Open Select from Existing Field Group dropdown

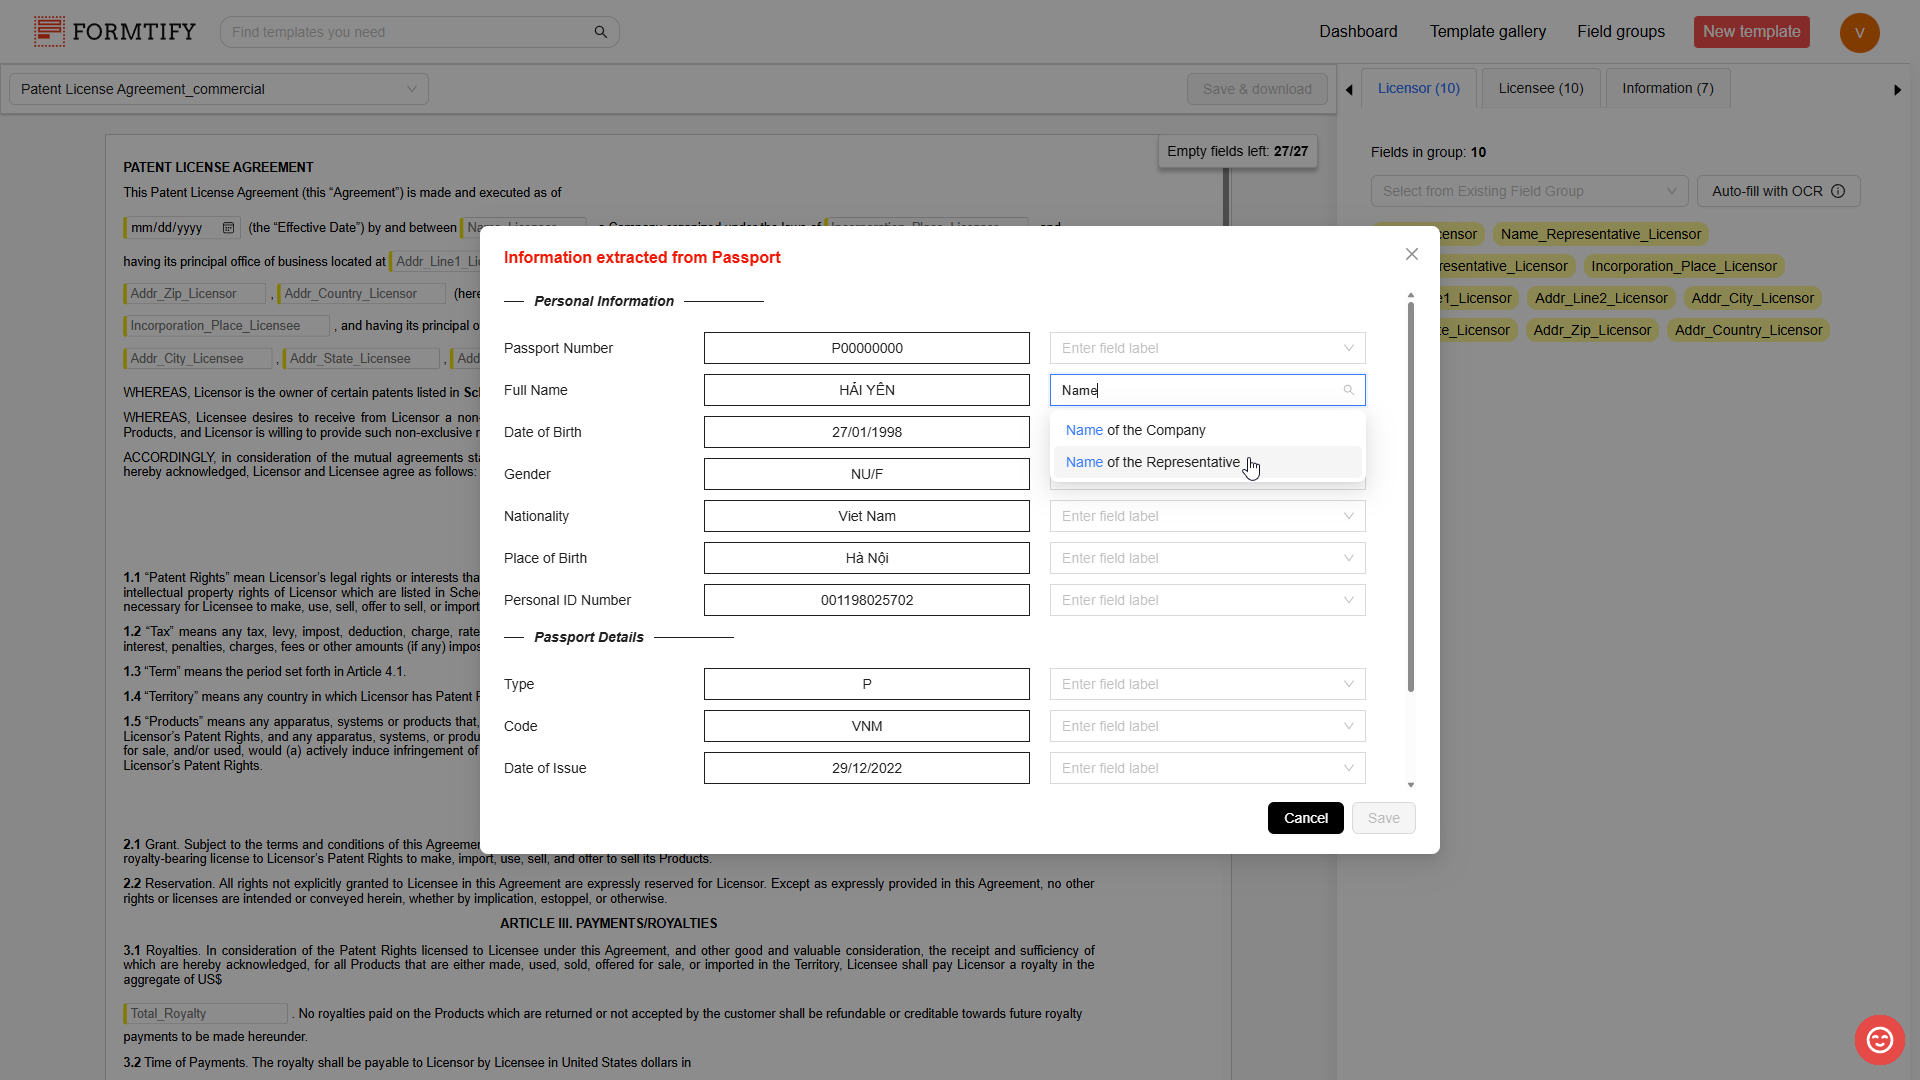1528,191
